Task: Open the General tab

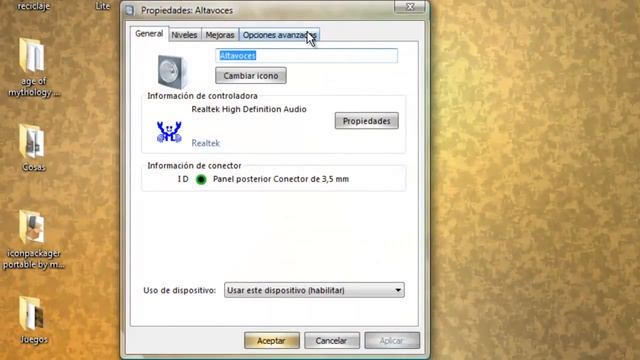Action: (x=149, y=34)
